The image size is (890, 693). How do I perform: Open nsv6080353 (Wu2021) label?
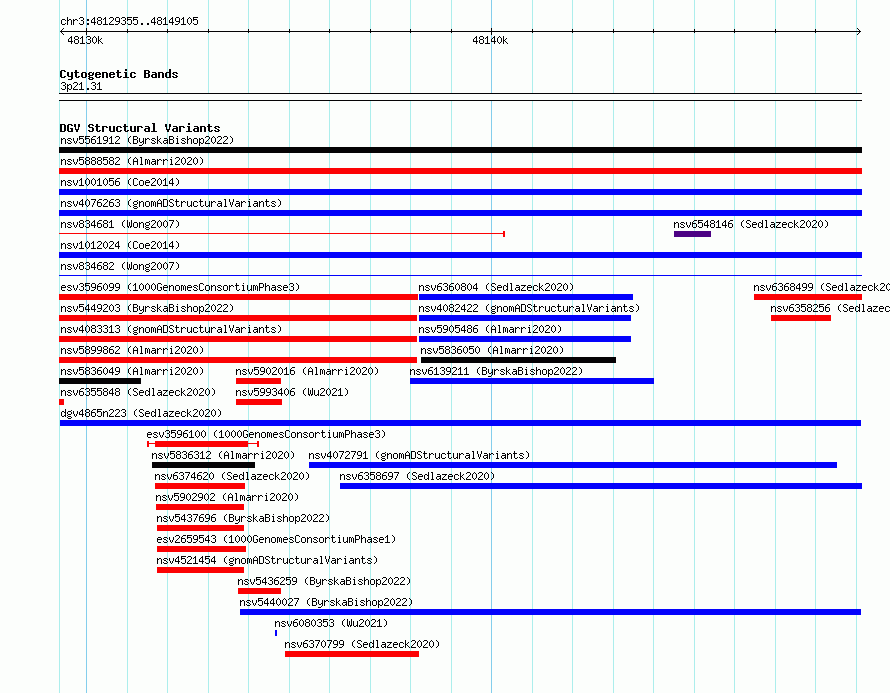[331, 623]
